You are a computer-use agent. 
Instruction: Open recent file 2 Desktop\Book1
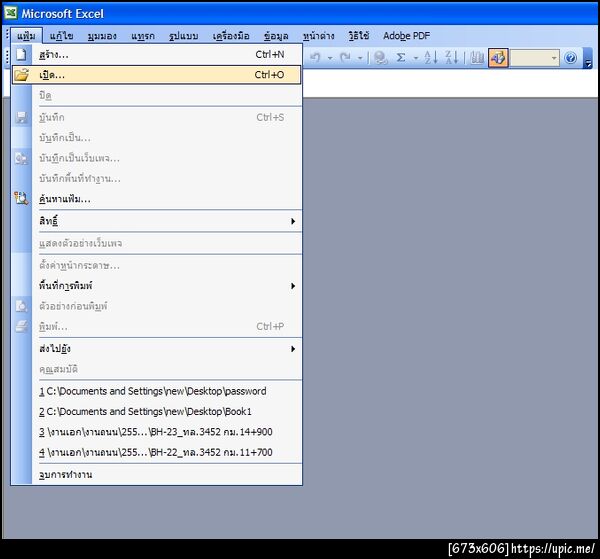157,411
